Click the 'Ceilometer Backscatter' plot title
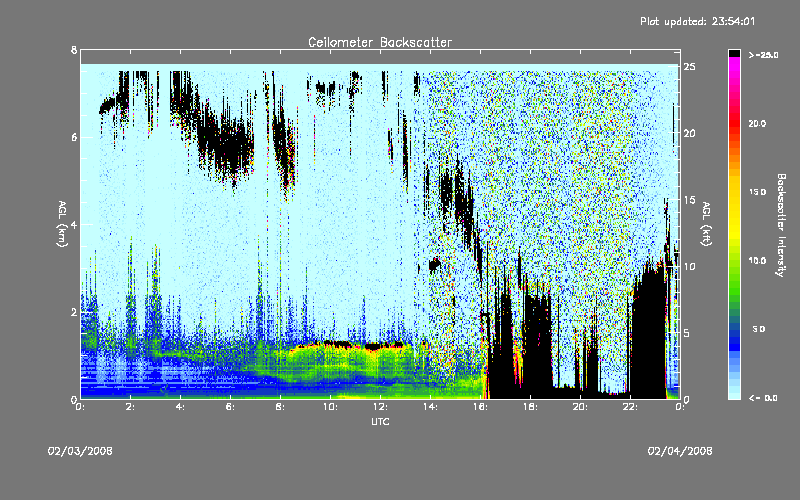The height and width of the screenshot is (500, 800). 380,42
